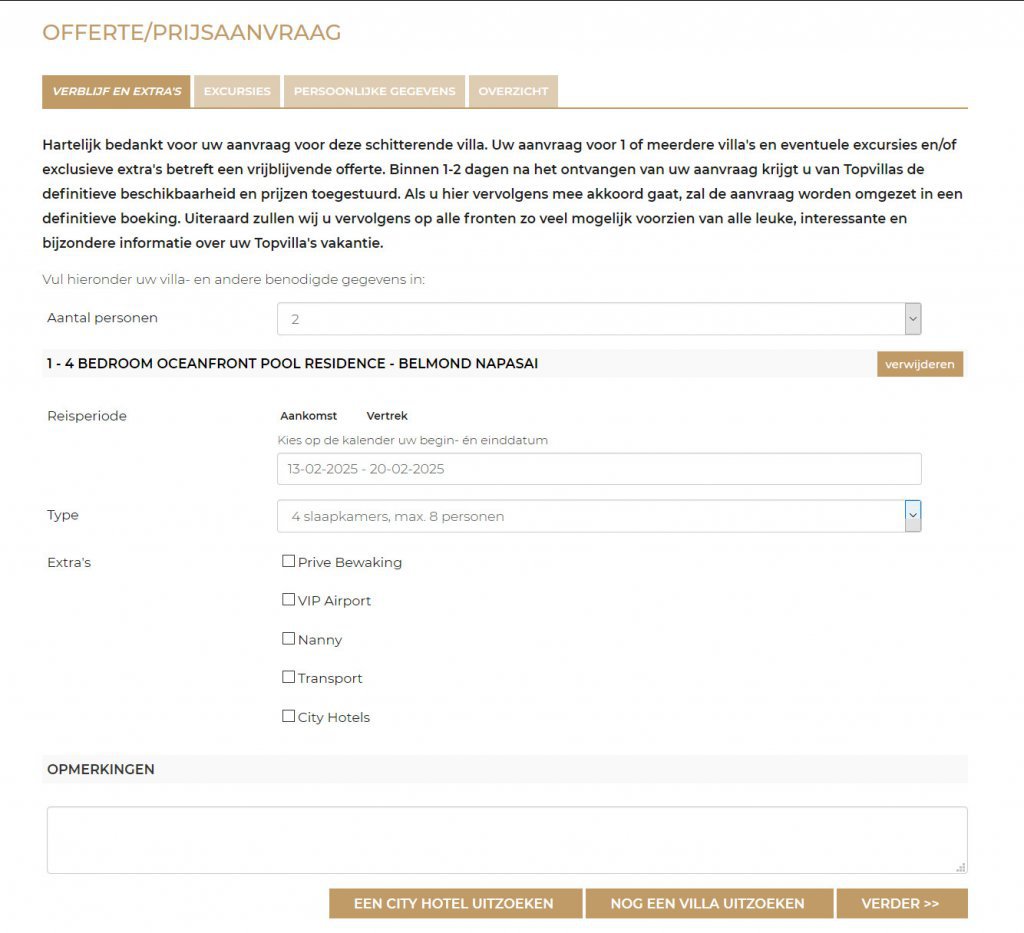Expand the Type slaapkamers dropdown

[599, 516]
